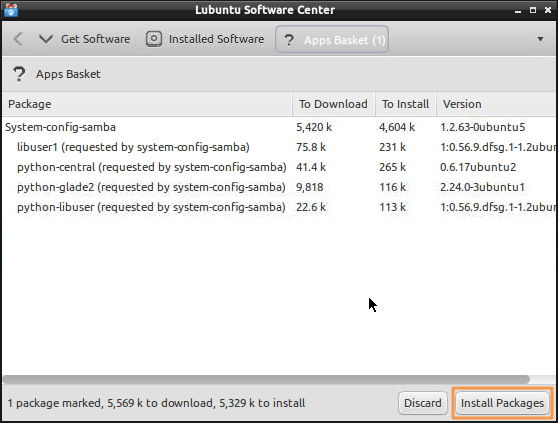Maximize the Lubuntu Software Center window

pyautogui.click(x=533, y=10)
